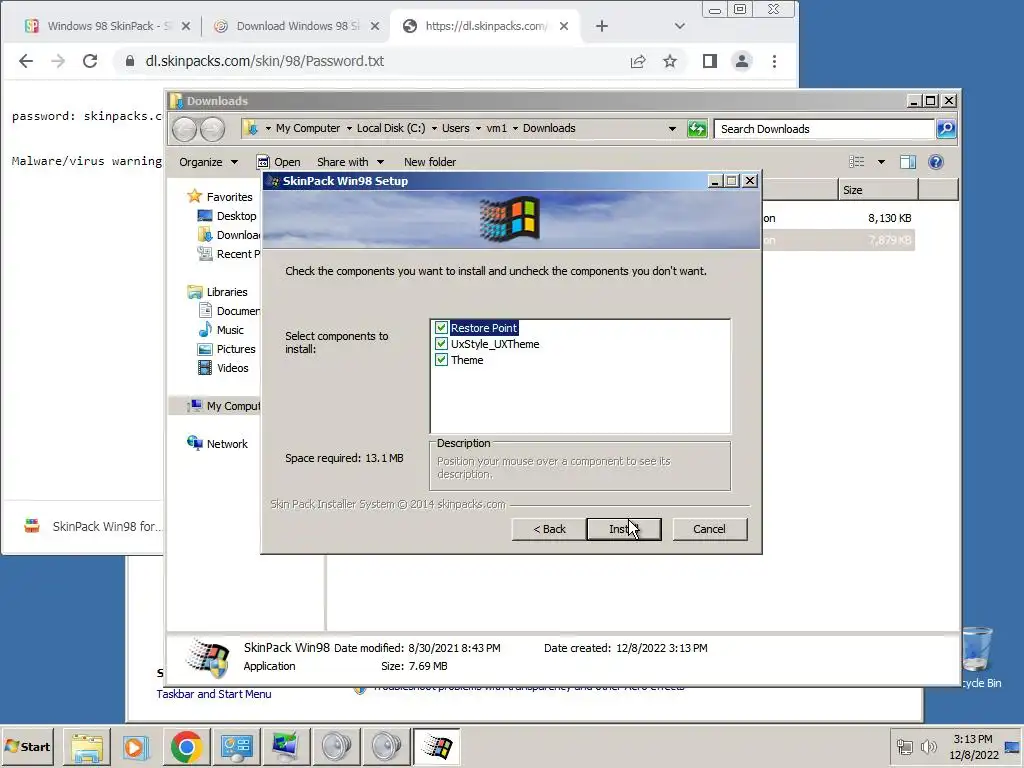Click the network tray icon

(x=904, y=746)
